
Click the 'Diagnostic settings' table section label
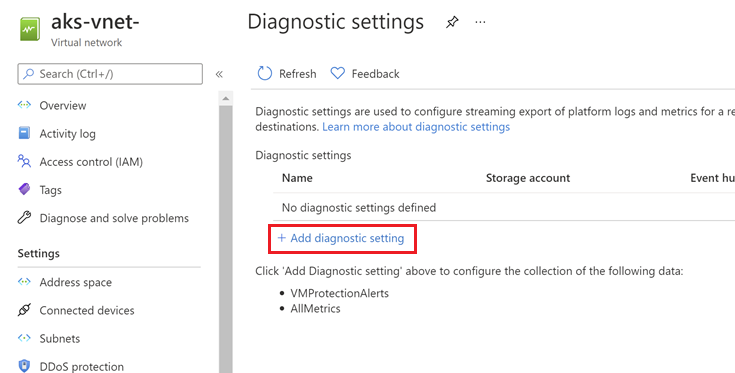click(303, 155)
